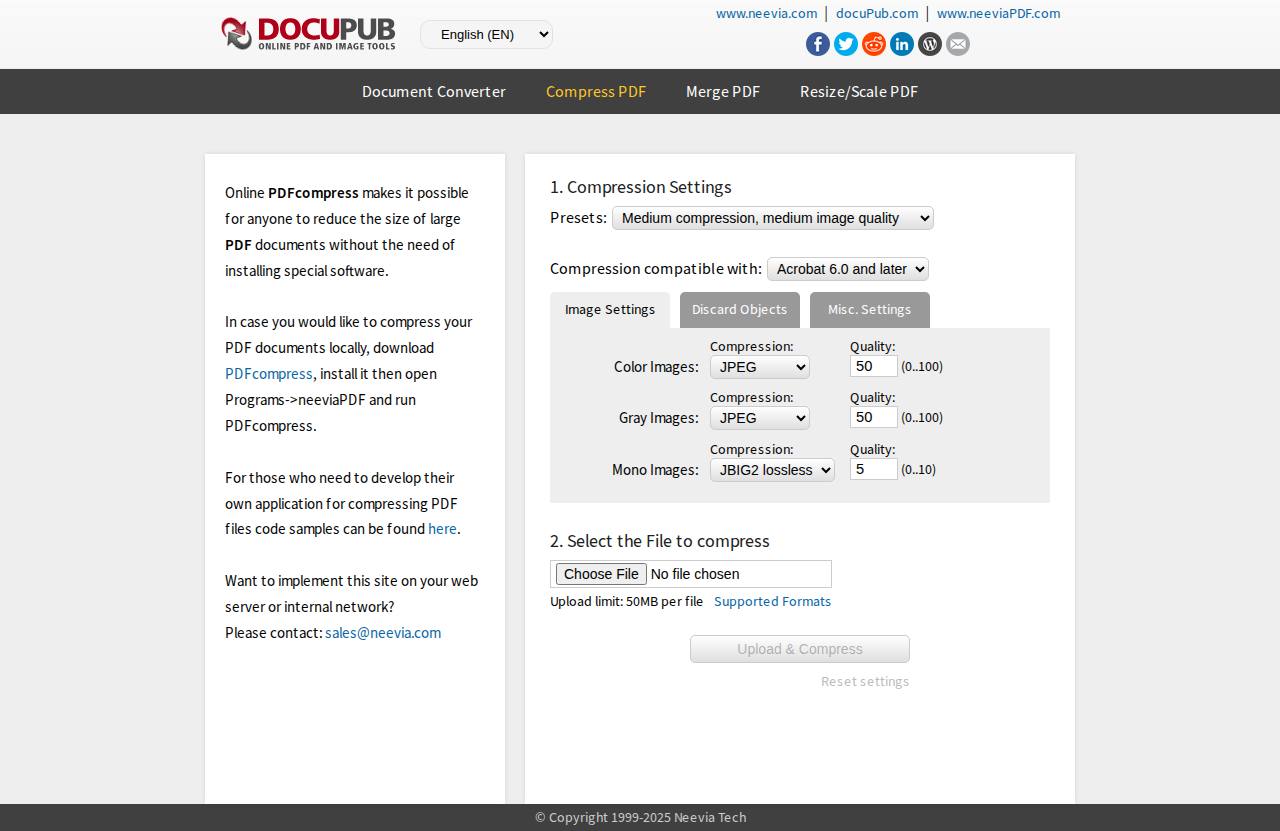Click the email share icon
Viewport: 1280px width, 831px height.
click(958, 44)
